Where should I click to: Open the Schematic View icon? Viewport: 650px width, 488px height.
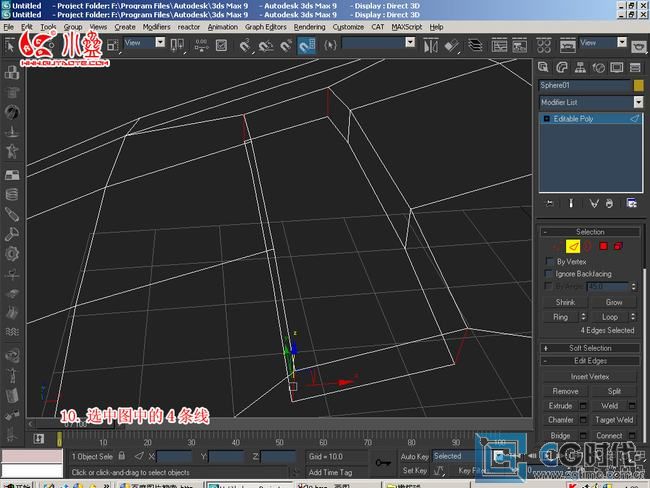tap(519, 45)
